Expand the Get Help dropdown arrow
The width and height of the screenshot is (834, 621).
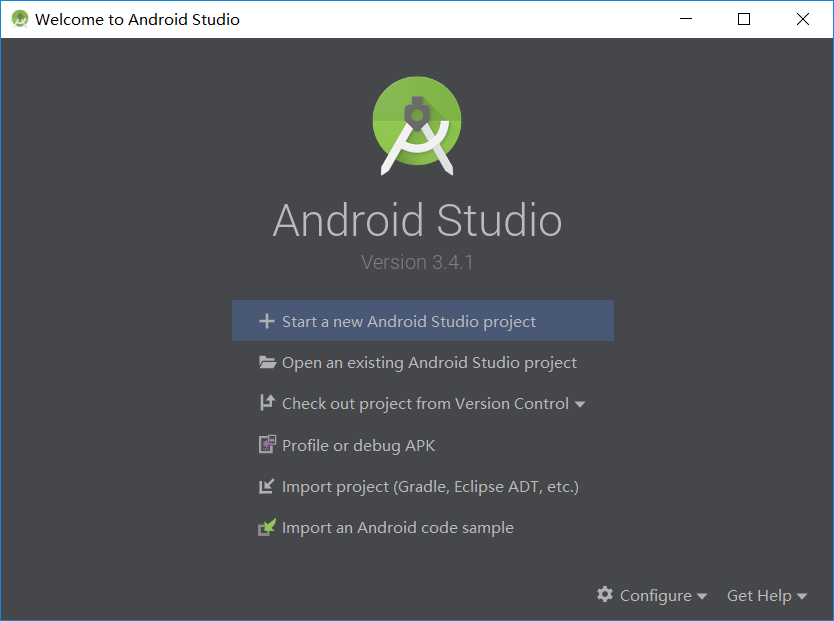point(802,597)
